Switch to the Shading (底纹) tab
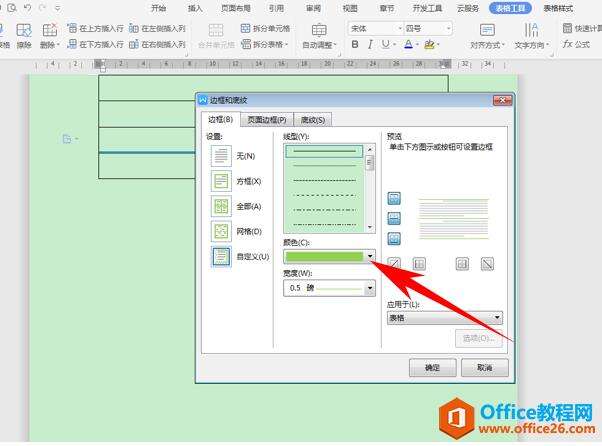This screenshot has width=602, height=446. coord(313,120)
